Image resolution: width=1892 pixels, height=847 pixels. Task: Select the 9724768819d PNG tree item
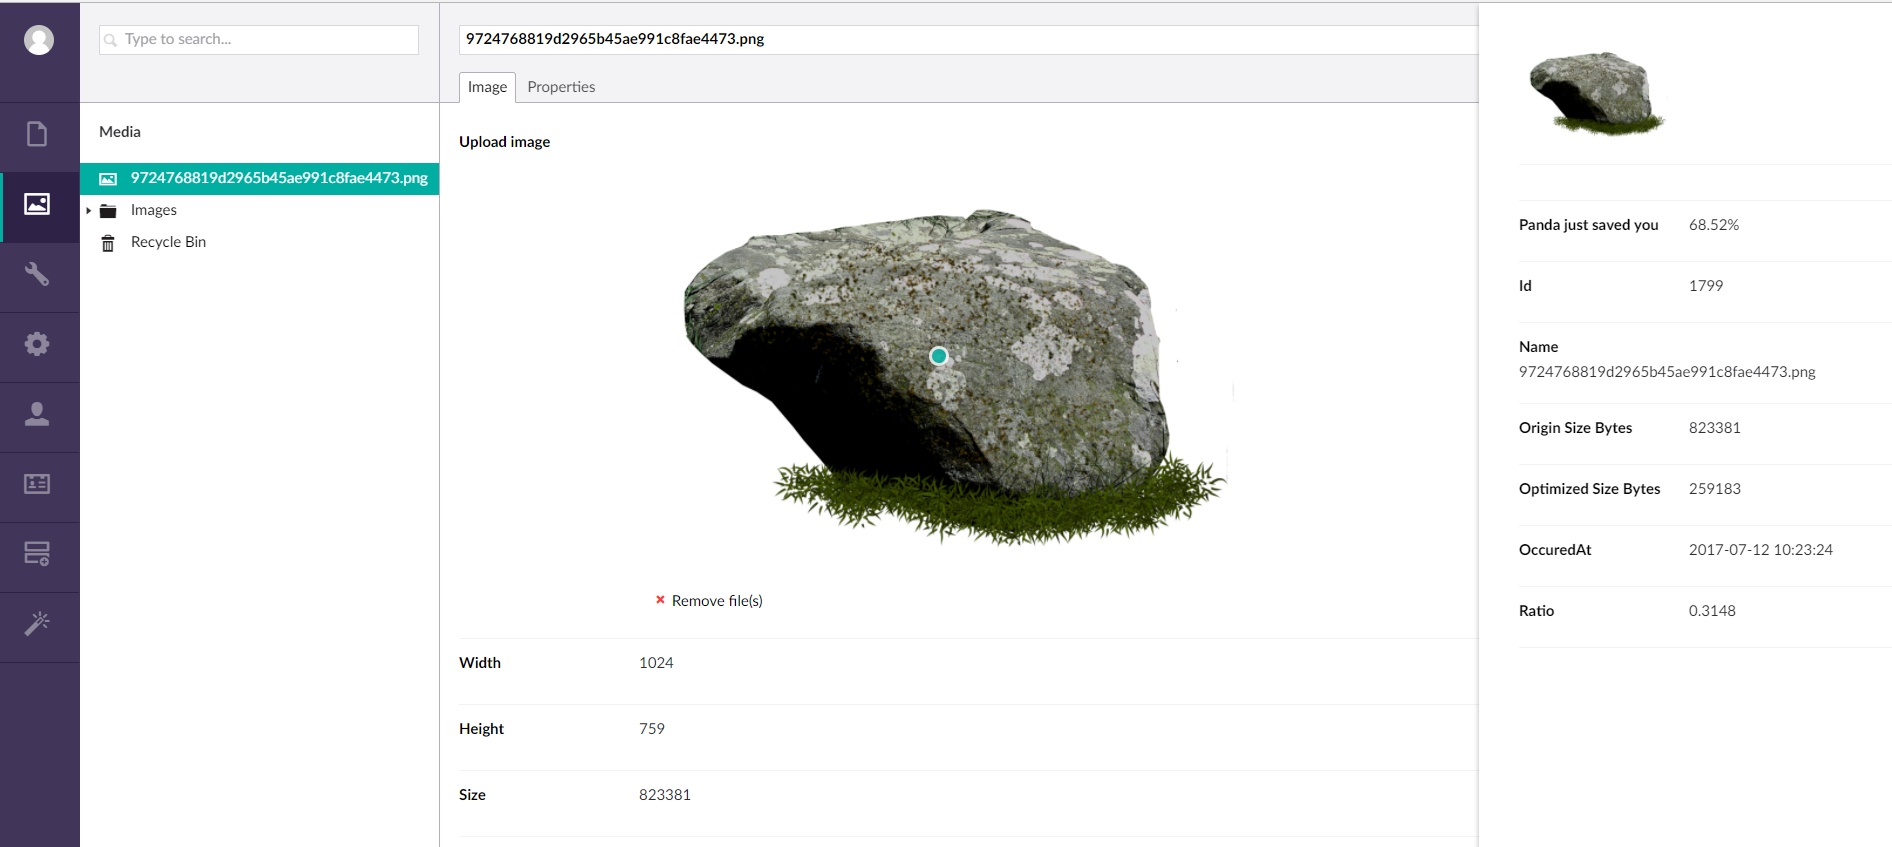278,178
